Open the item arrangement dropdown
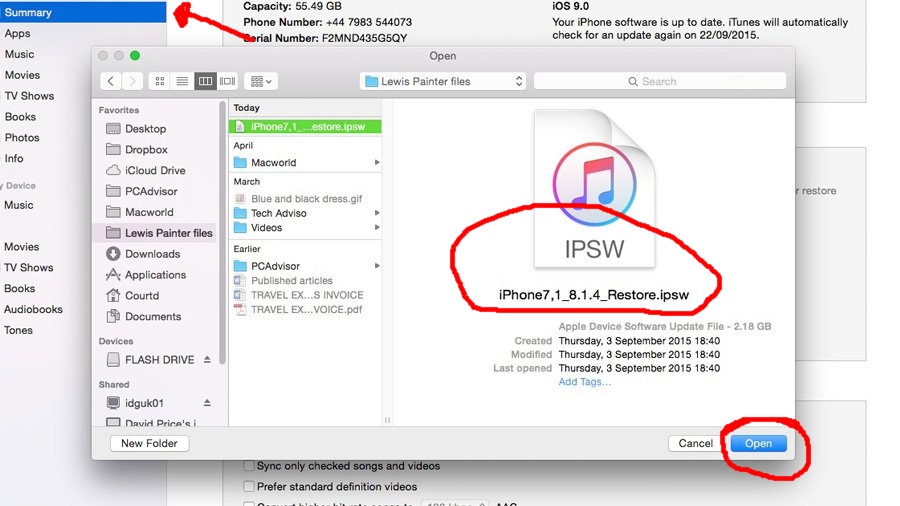Screen dimensions: 900x506 [x=261, y=81]
